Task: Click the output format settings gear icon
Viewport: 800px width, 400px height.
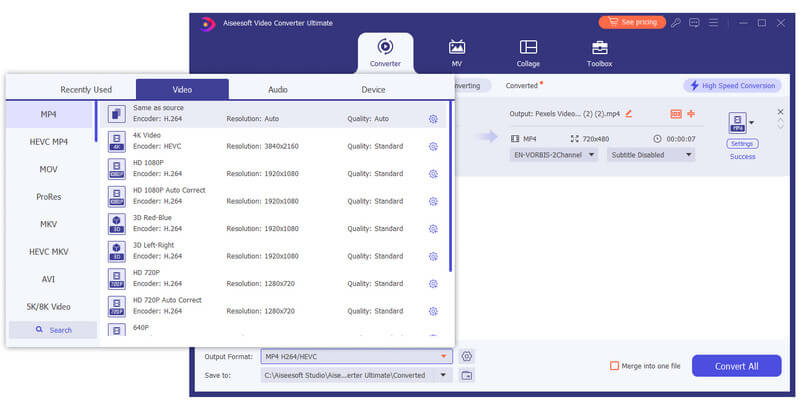Action: (466, 356)
